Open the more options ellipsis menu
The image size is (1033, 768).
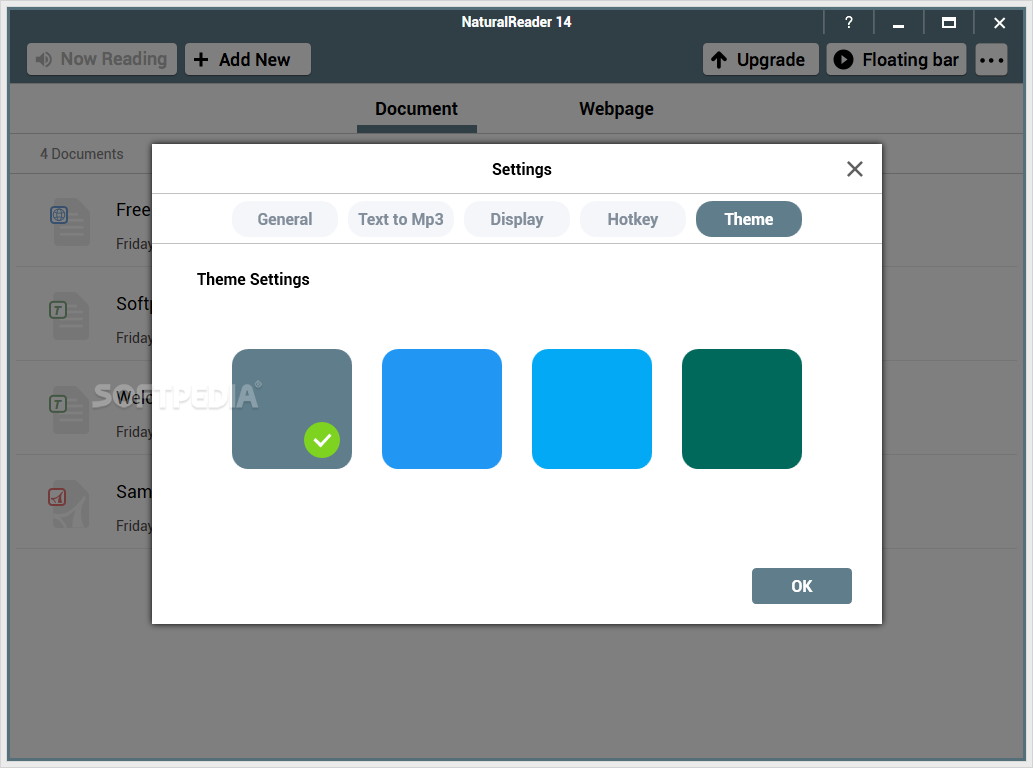pyautogui.click(x=991, y=59)
